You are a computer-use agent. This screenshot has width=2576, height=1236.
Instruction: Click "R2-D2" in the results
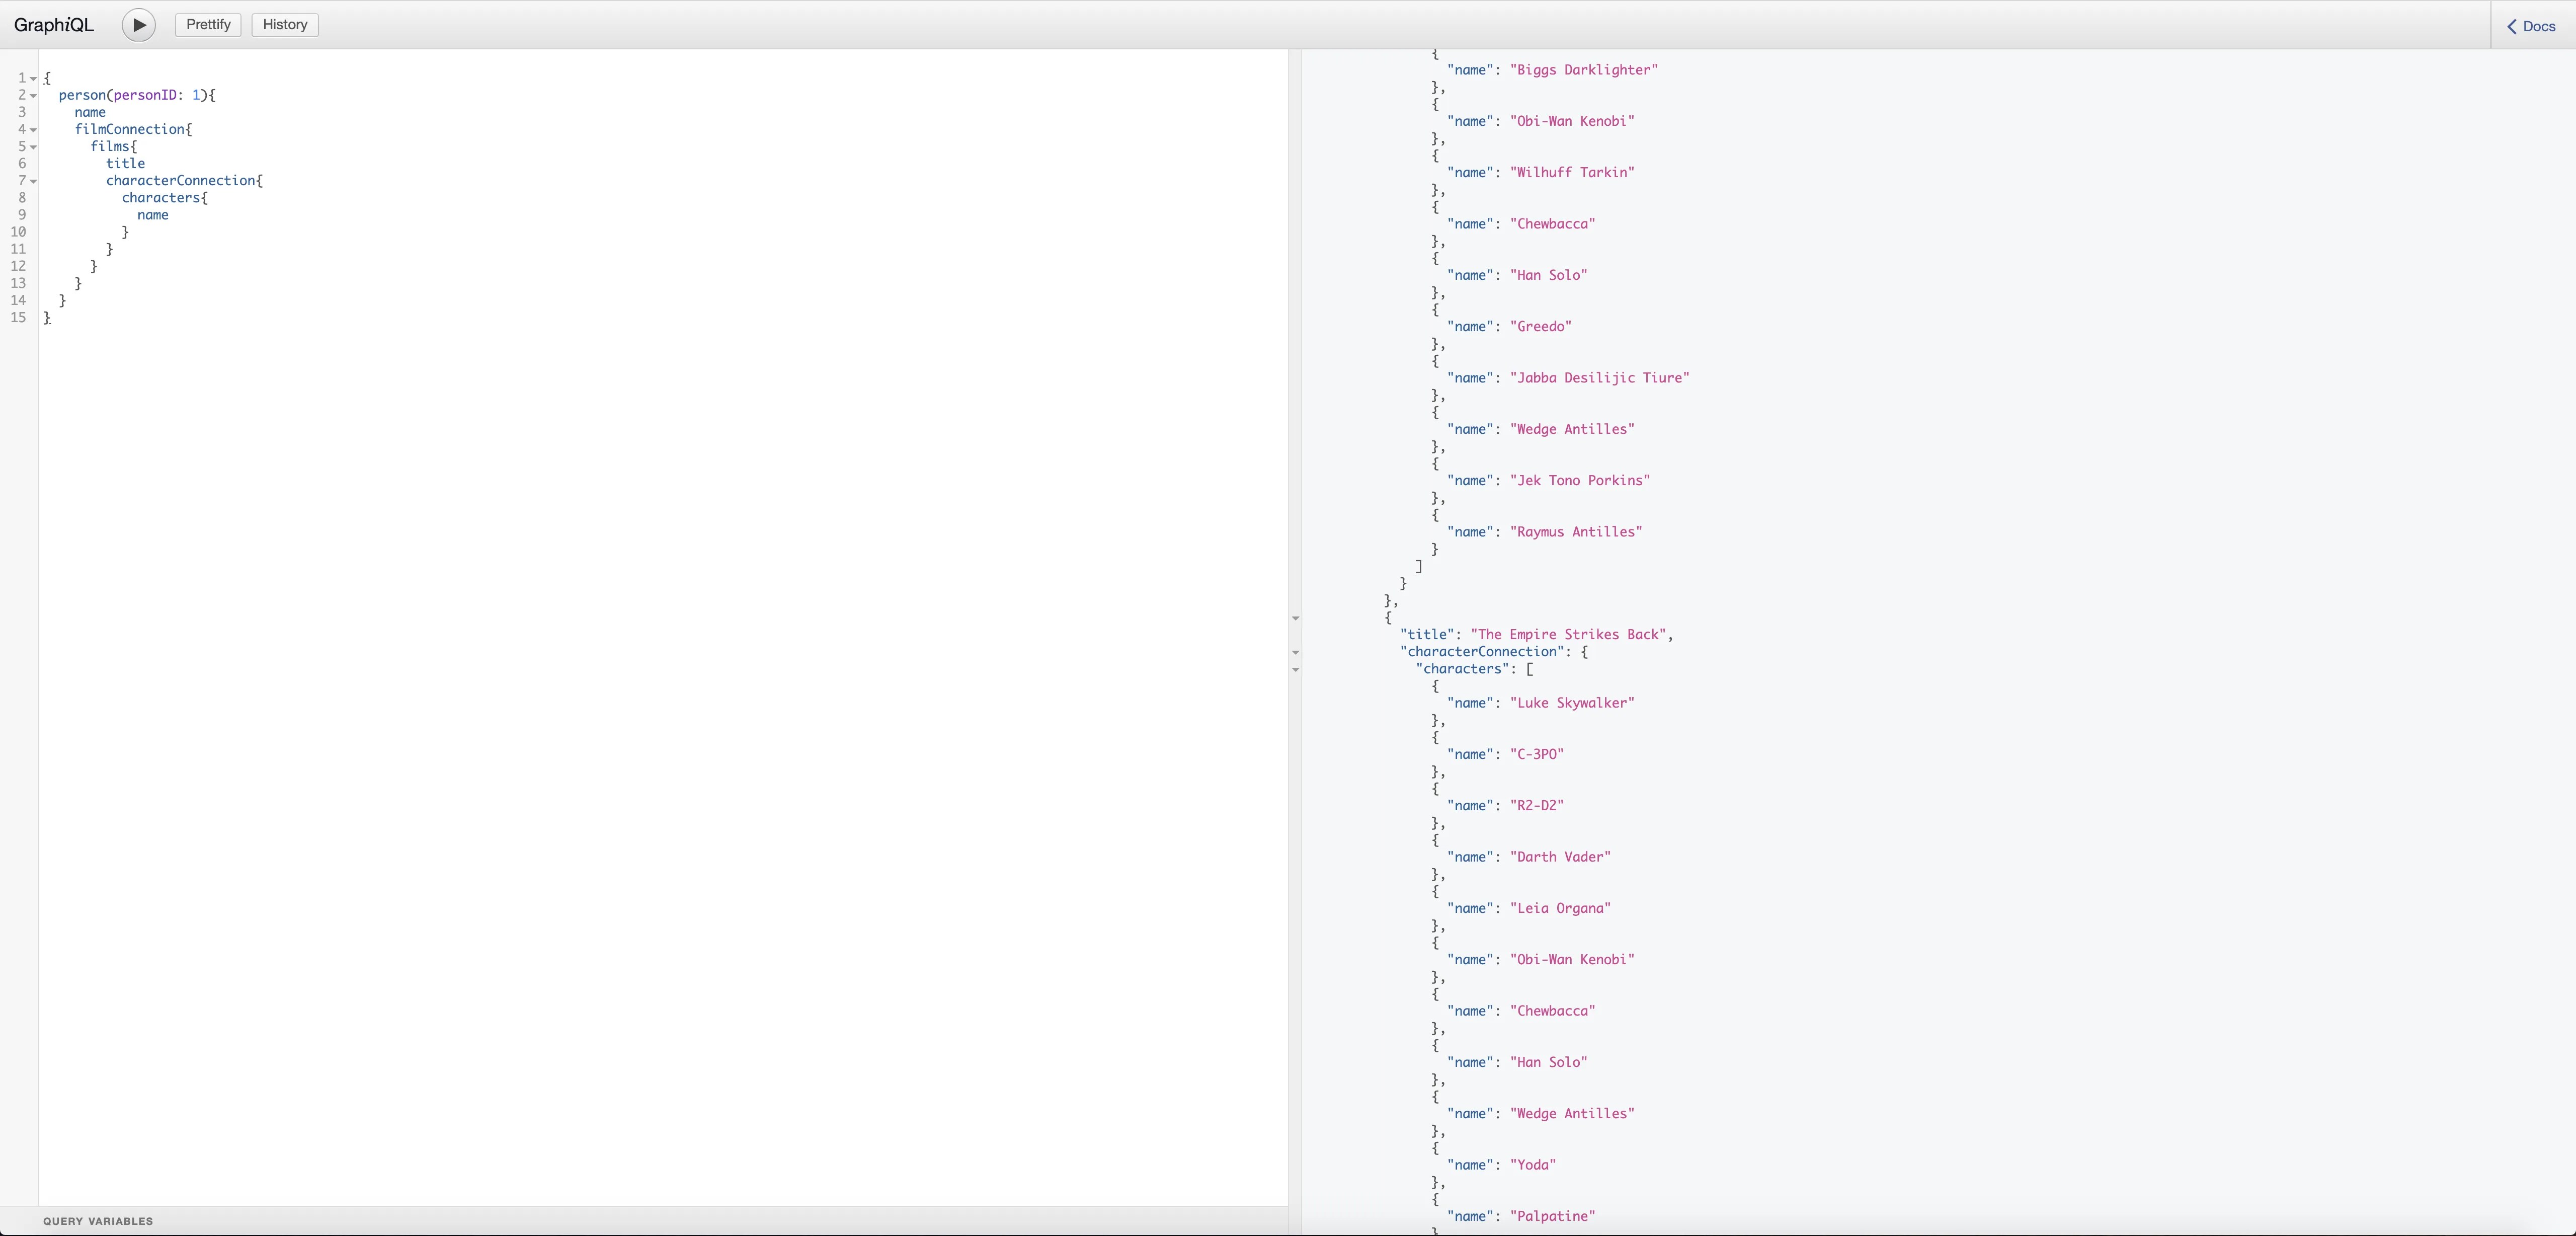tap(1537, 805)
